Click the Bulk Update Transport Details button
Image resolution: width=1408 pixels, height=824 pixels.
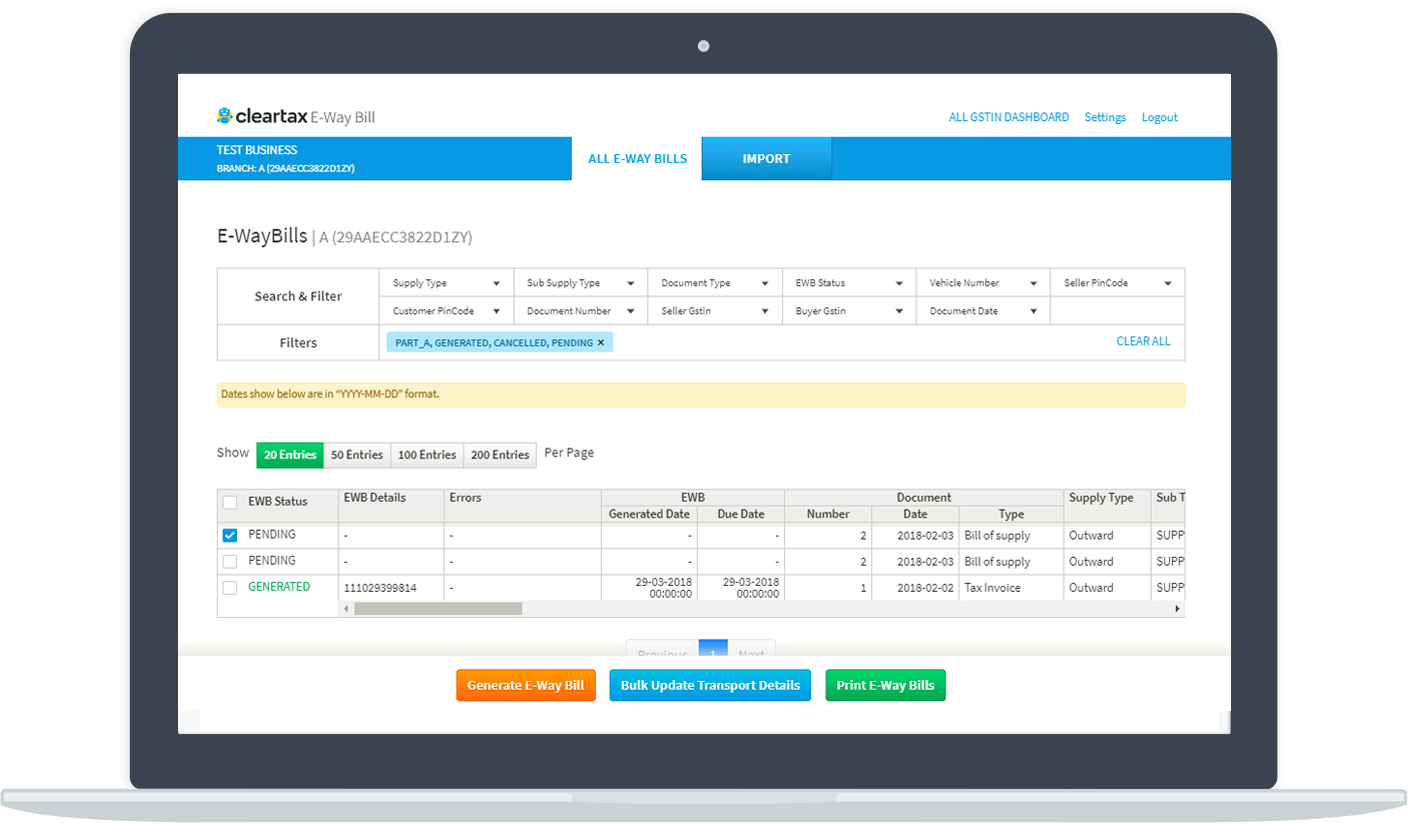tap(710, 685)
